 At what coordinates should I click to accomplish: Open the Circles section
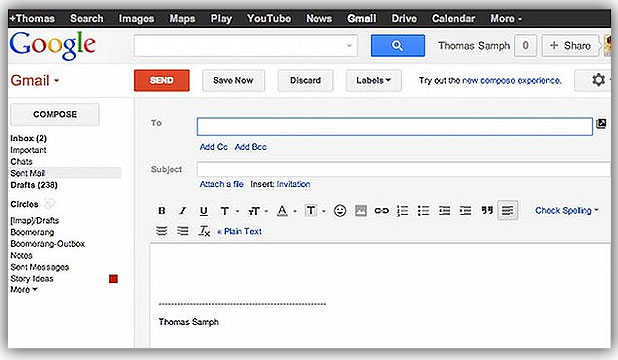pos(24,204)
